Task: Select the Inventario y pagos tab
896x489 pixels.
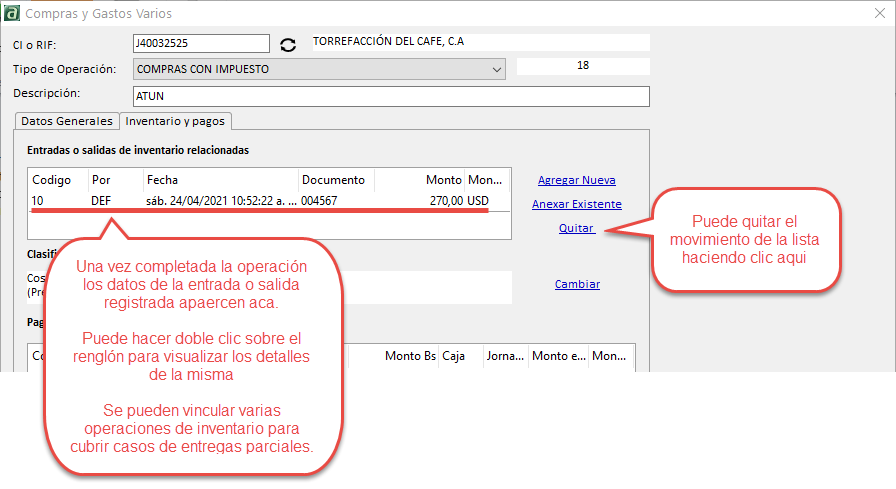Action: [175, 121]
